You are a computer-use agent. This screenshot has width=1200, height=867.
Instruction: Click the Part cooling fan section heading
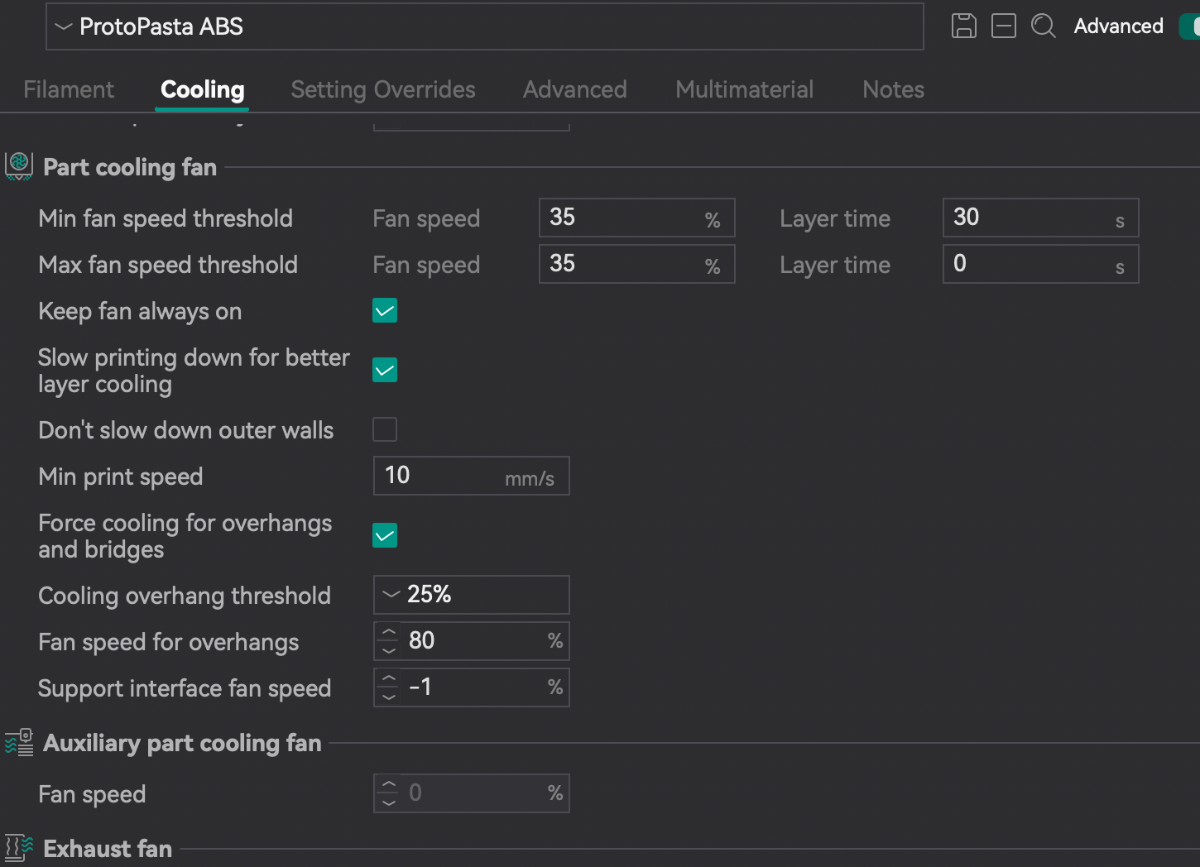click(x=130, y=167)
